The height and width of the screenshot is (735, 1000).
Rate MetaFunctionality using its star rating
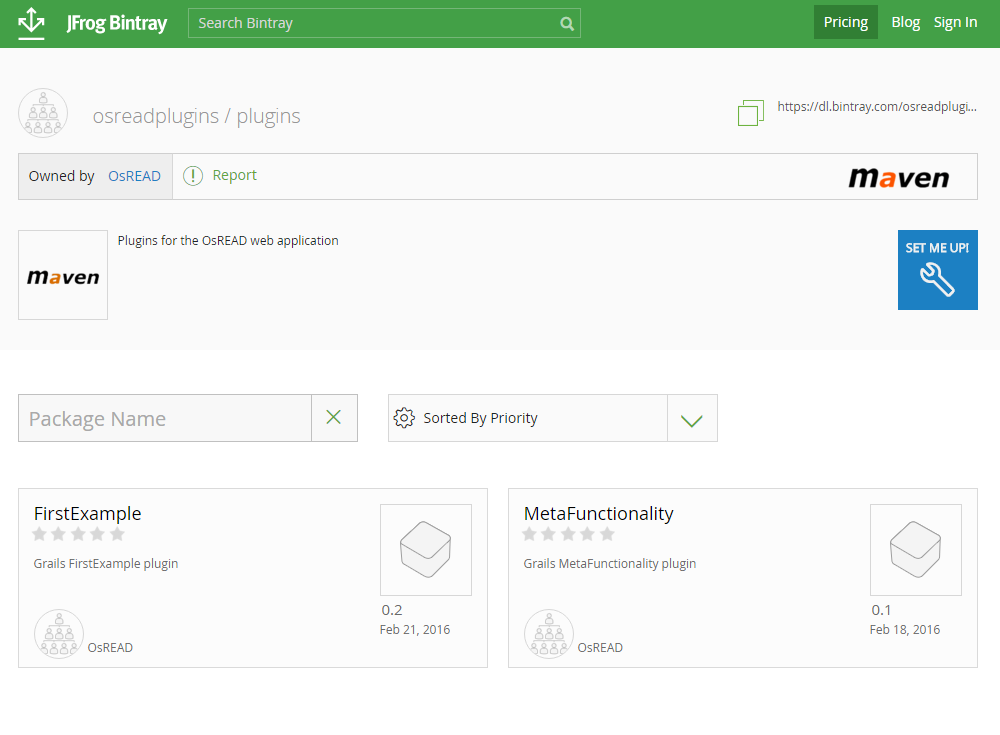[x=568, y=534]
